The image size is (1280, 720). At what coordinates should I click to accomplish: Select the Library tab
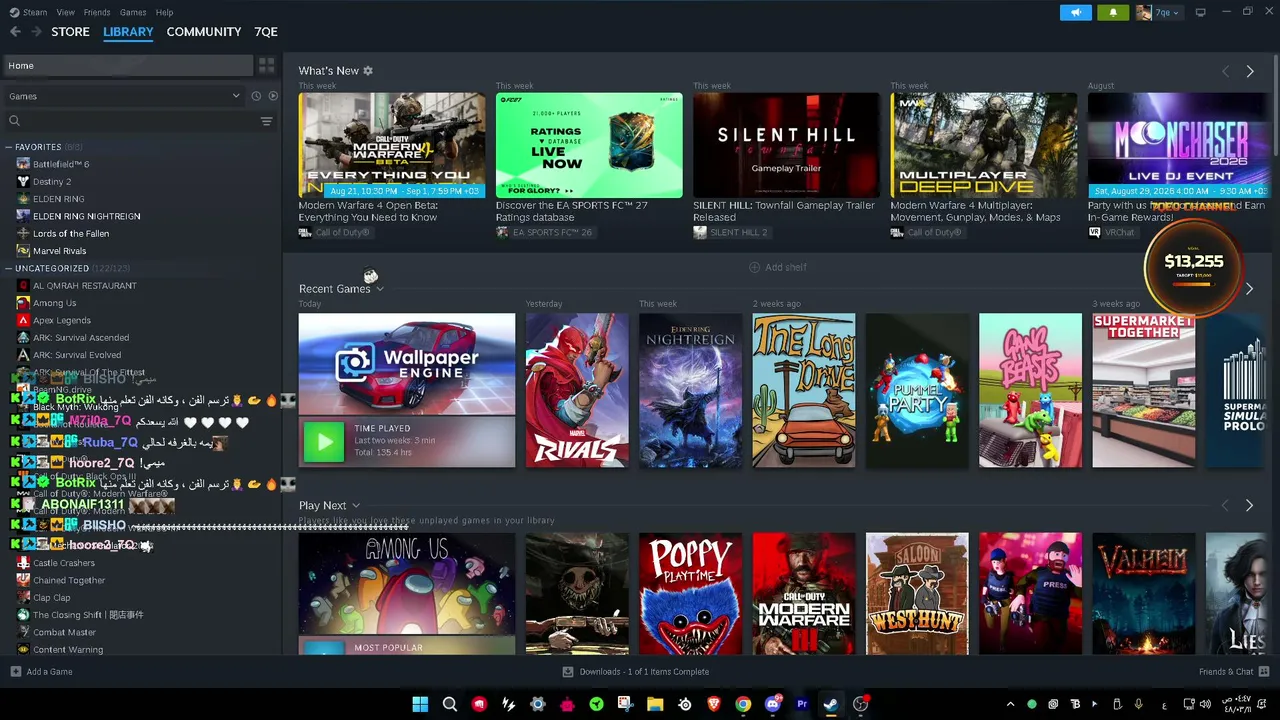coord(128,32)
